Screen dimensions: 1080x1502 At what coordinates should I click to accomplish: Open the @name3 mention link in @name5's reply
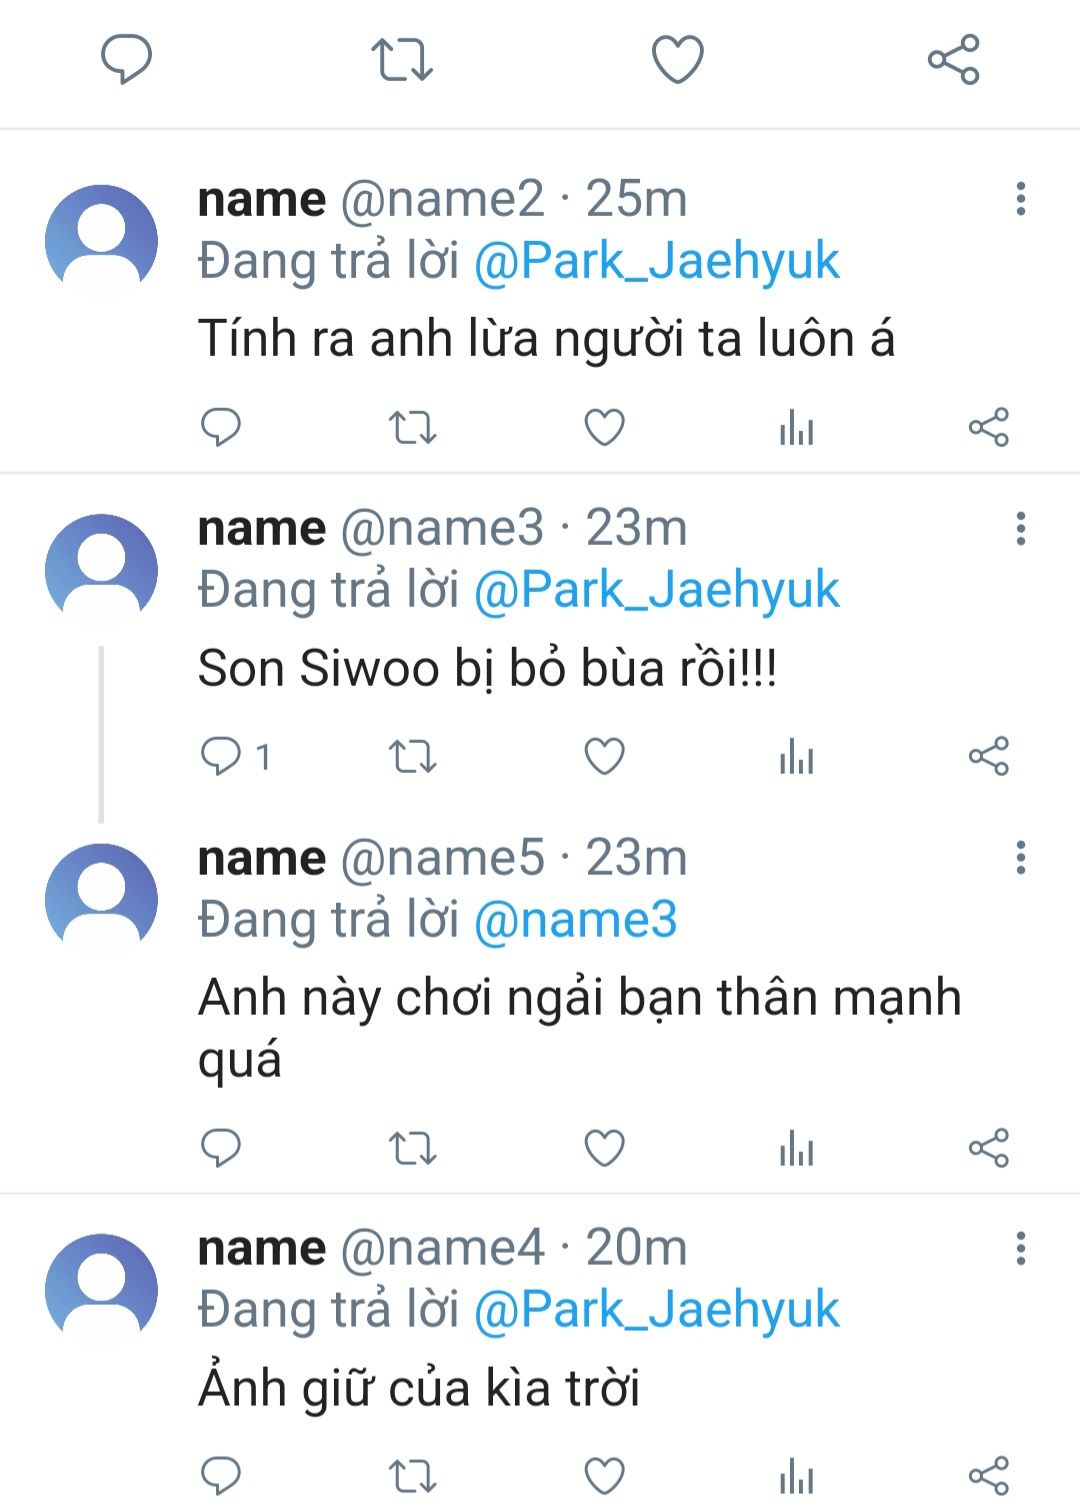(575, 919)
